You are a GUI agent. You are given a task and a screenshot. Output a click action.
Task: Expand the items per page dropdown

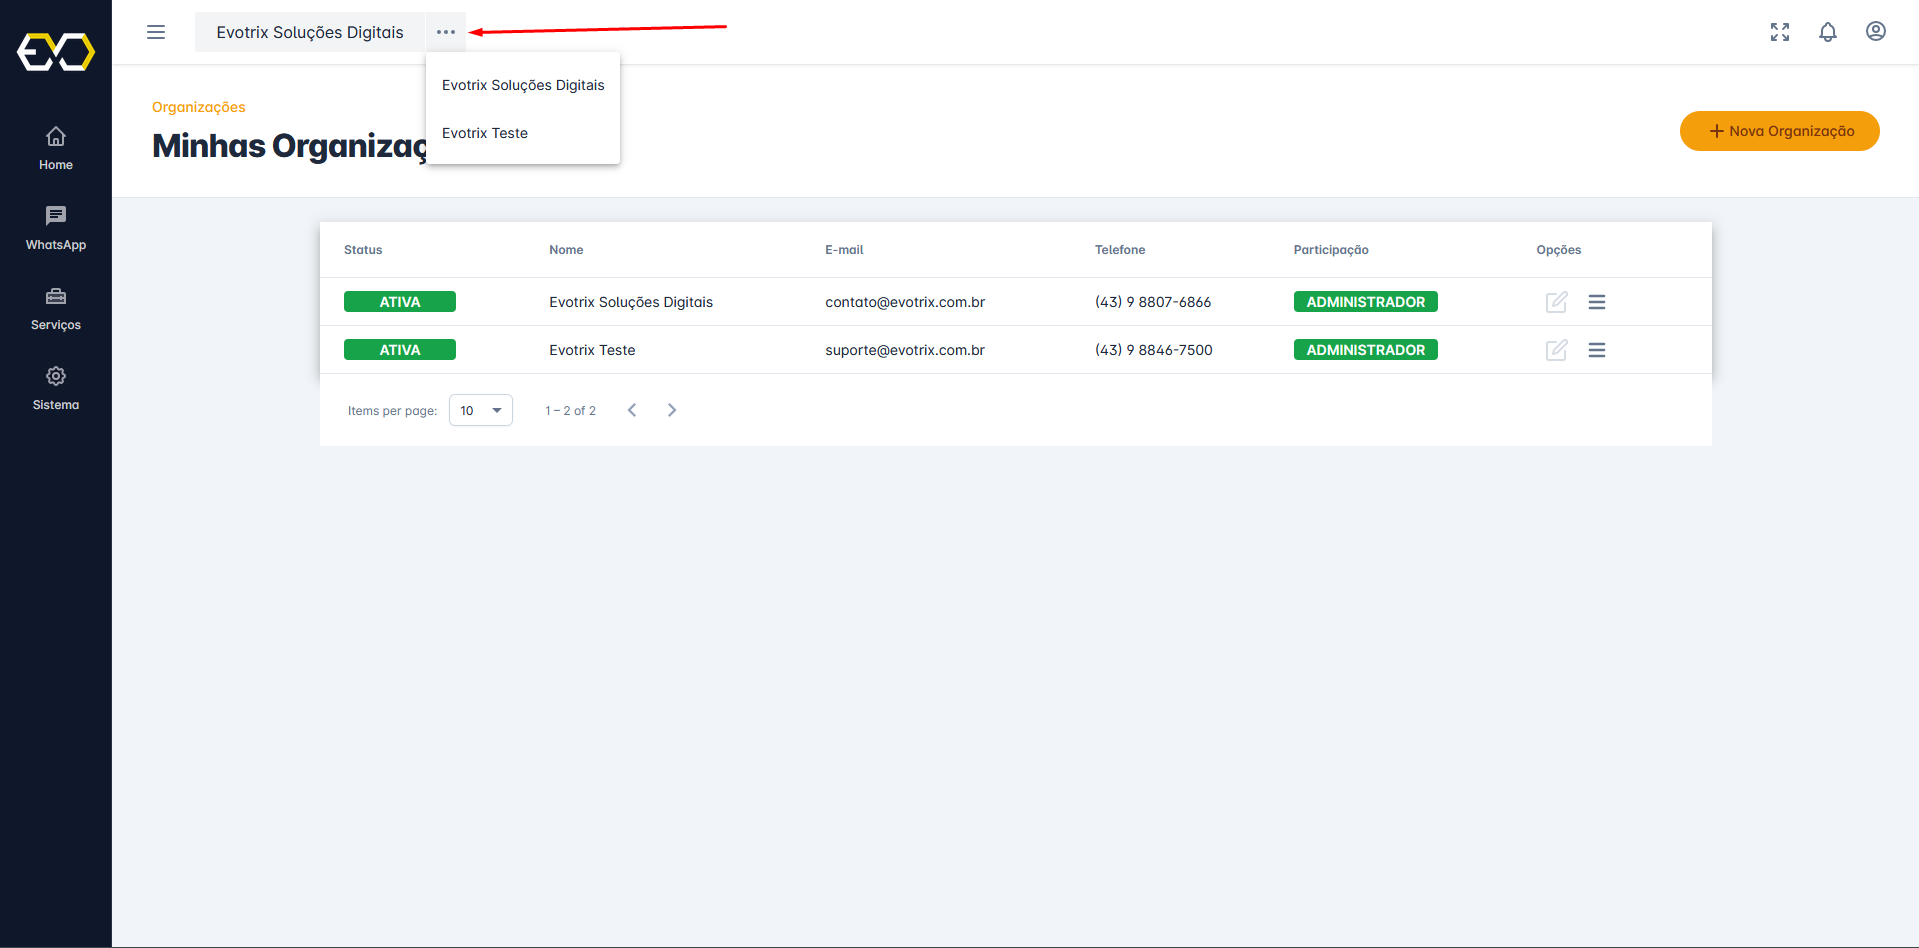[x=481, y=410]
